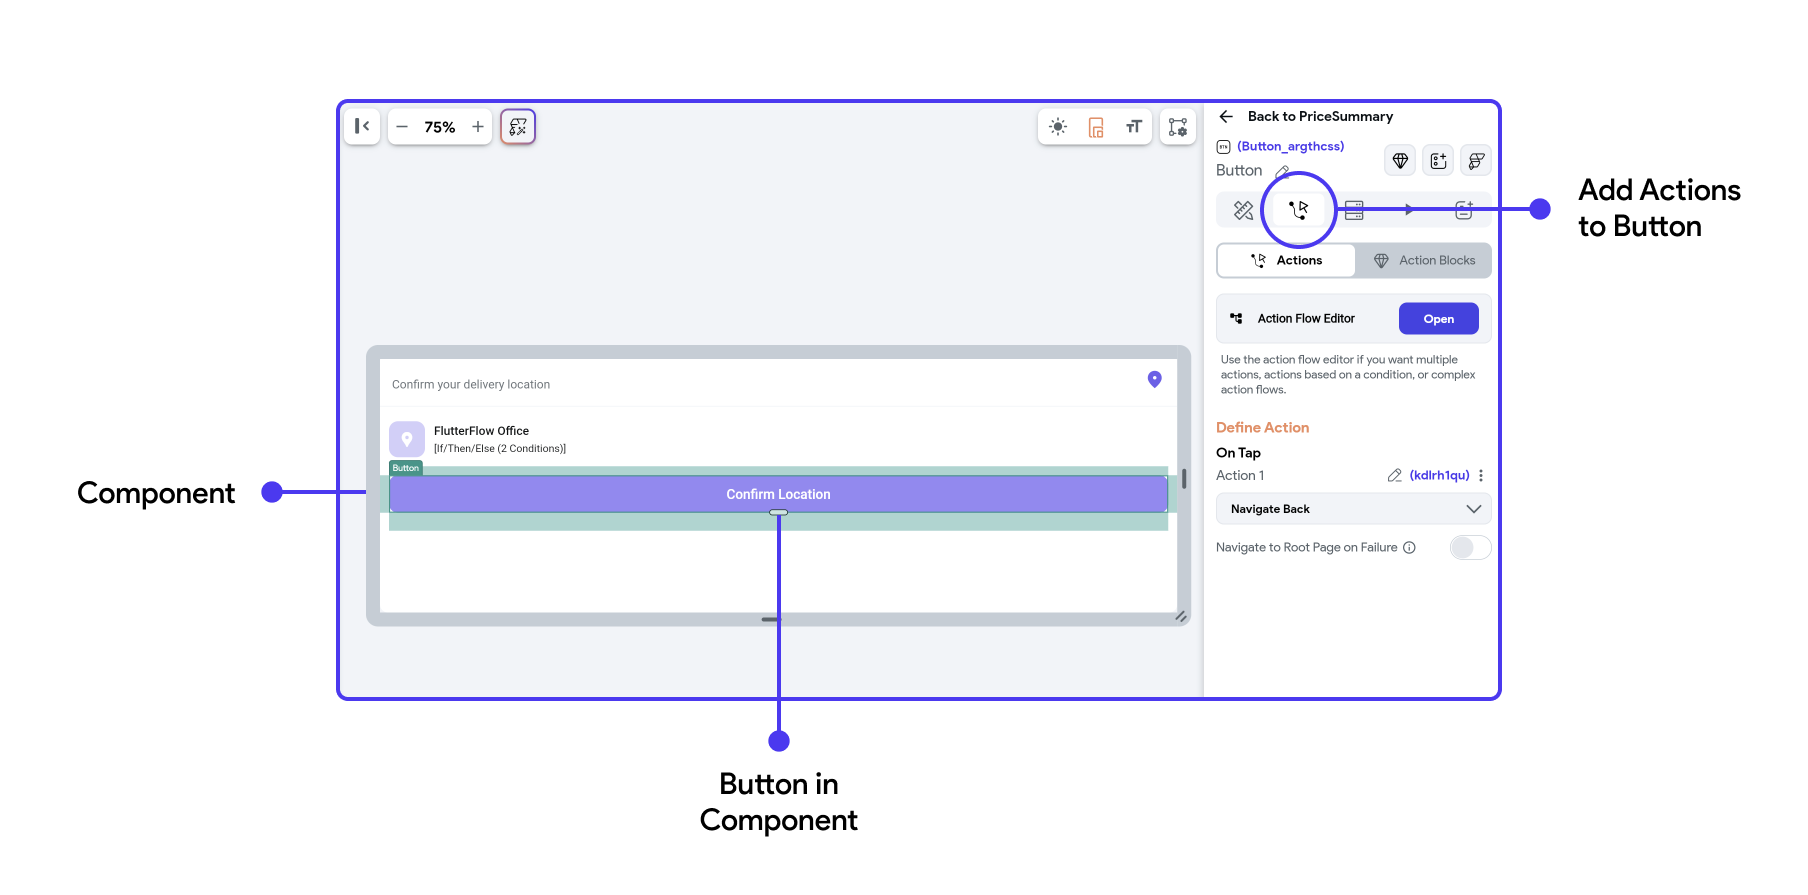This screenshot has height=895, width=1808.
Task: Go Back to PriceSummary link
Action: point(1320,117)
